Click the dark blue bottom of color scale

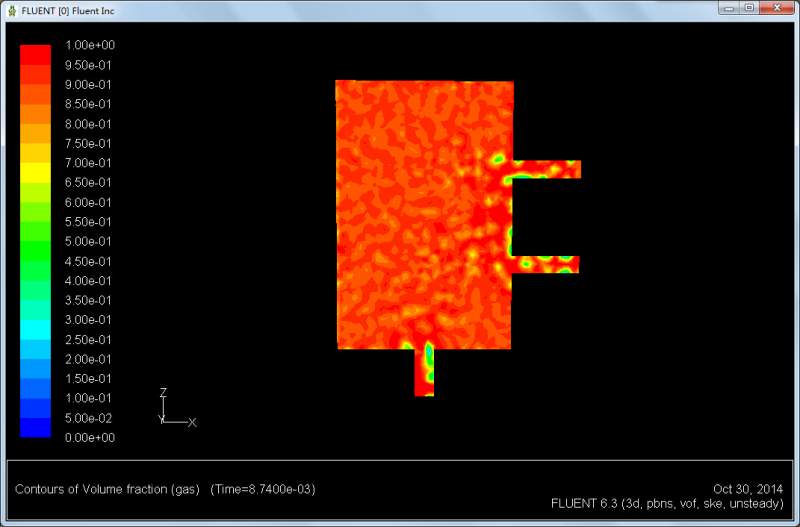tap(35, 428)
